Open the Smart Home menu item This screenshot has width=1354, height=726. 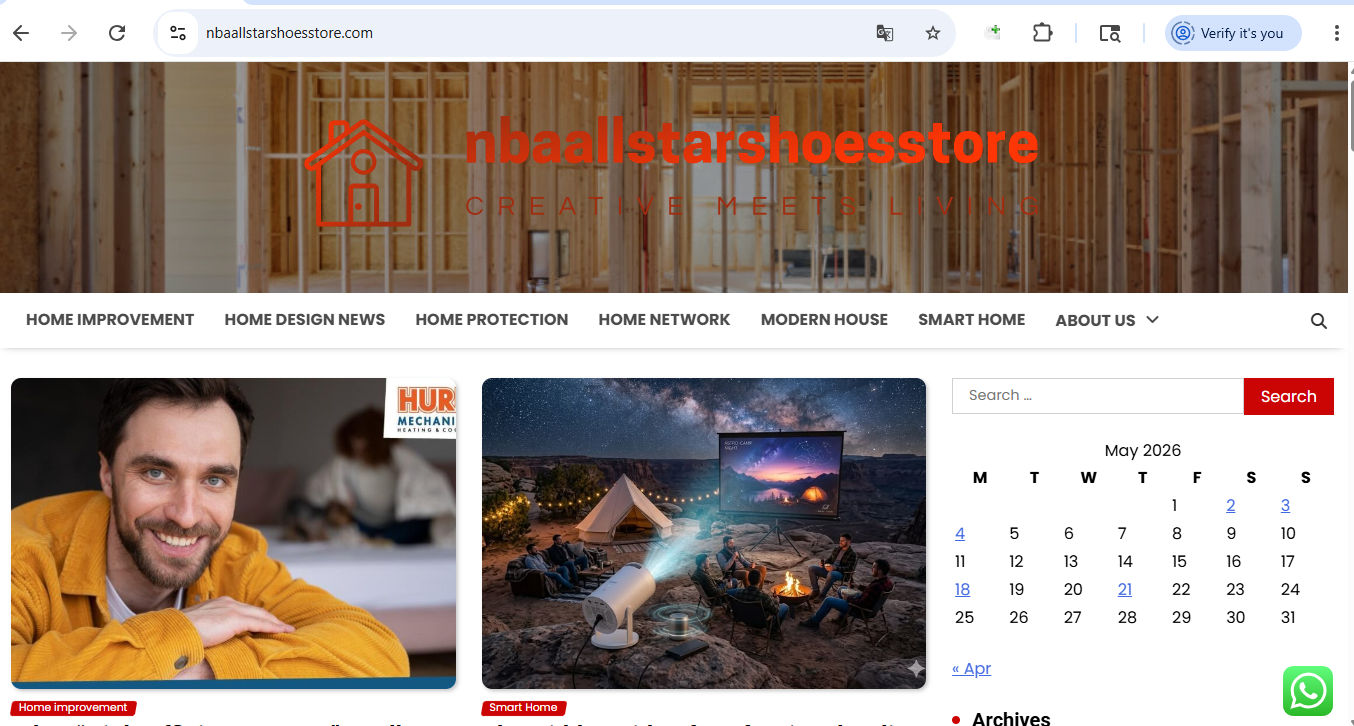[972, 320]
